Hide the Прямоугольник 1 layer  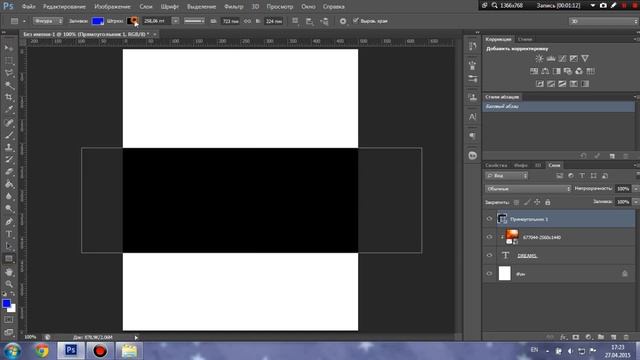click(489, 219)
